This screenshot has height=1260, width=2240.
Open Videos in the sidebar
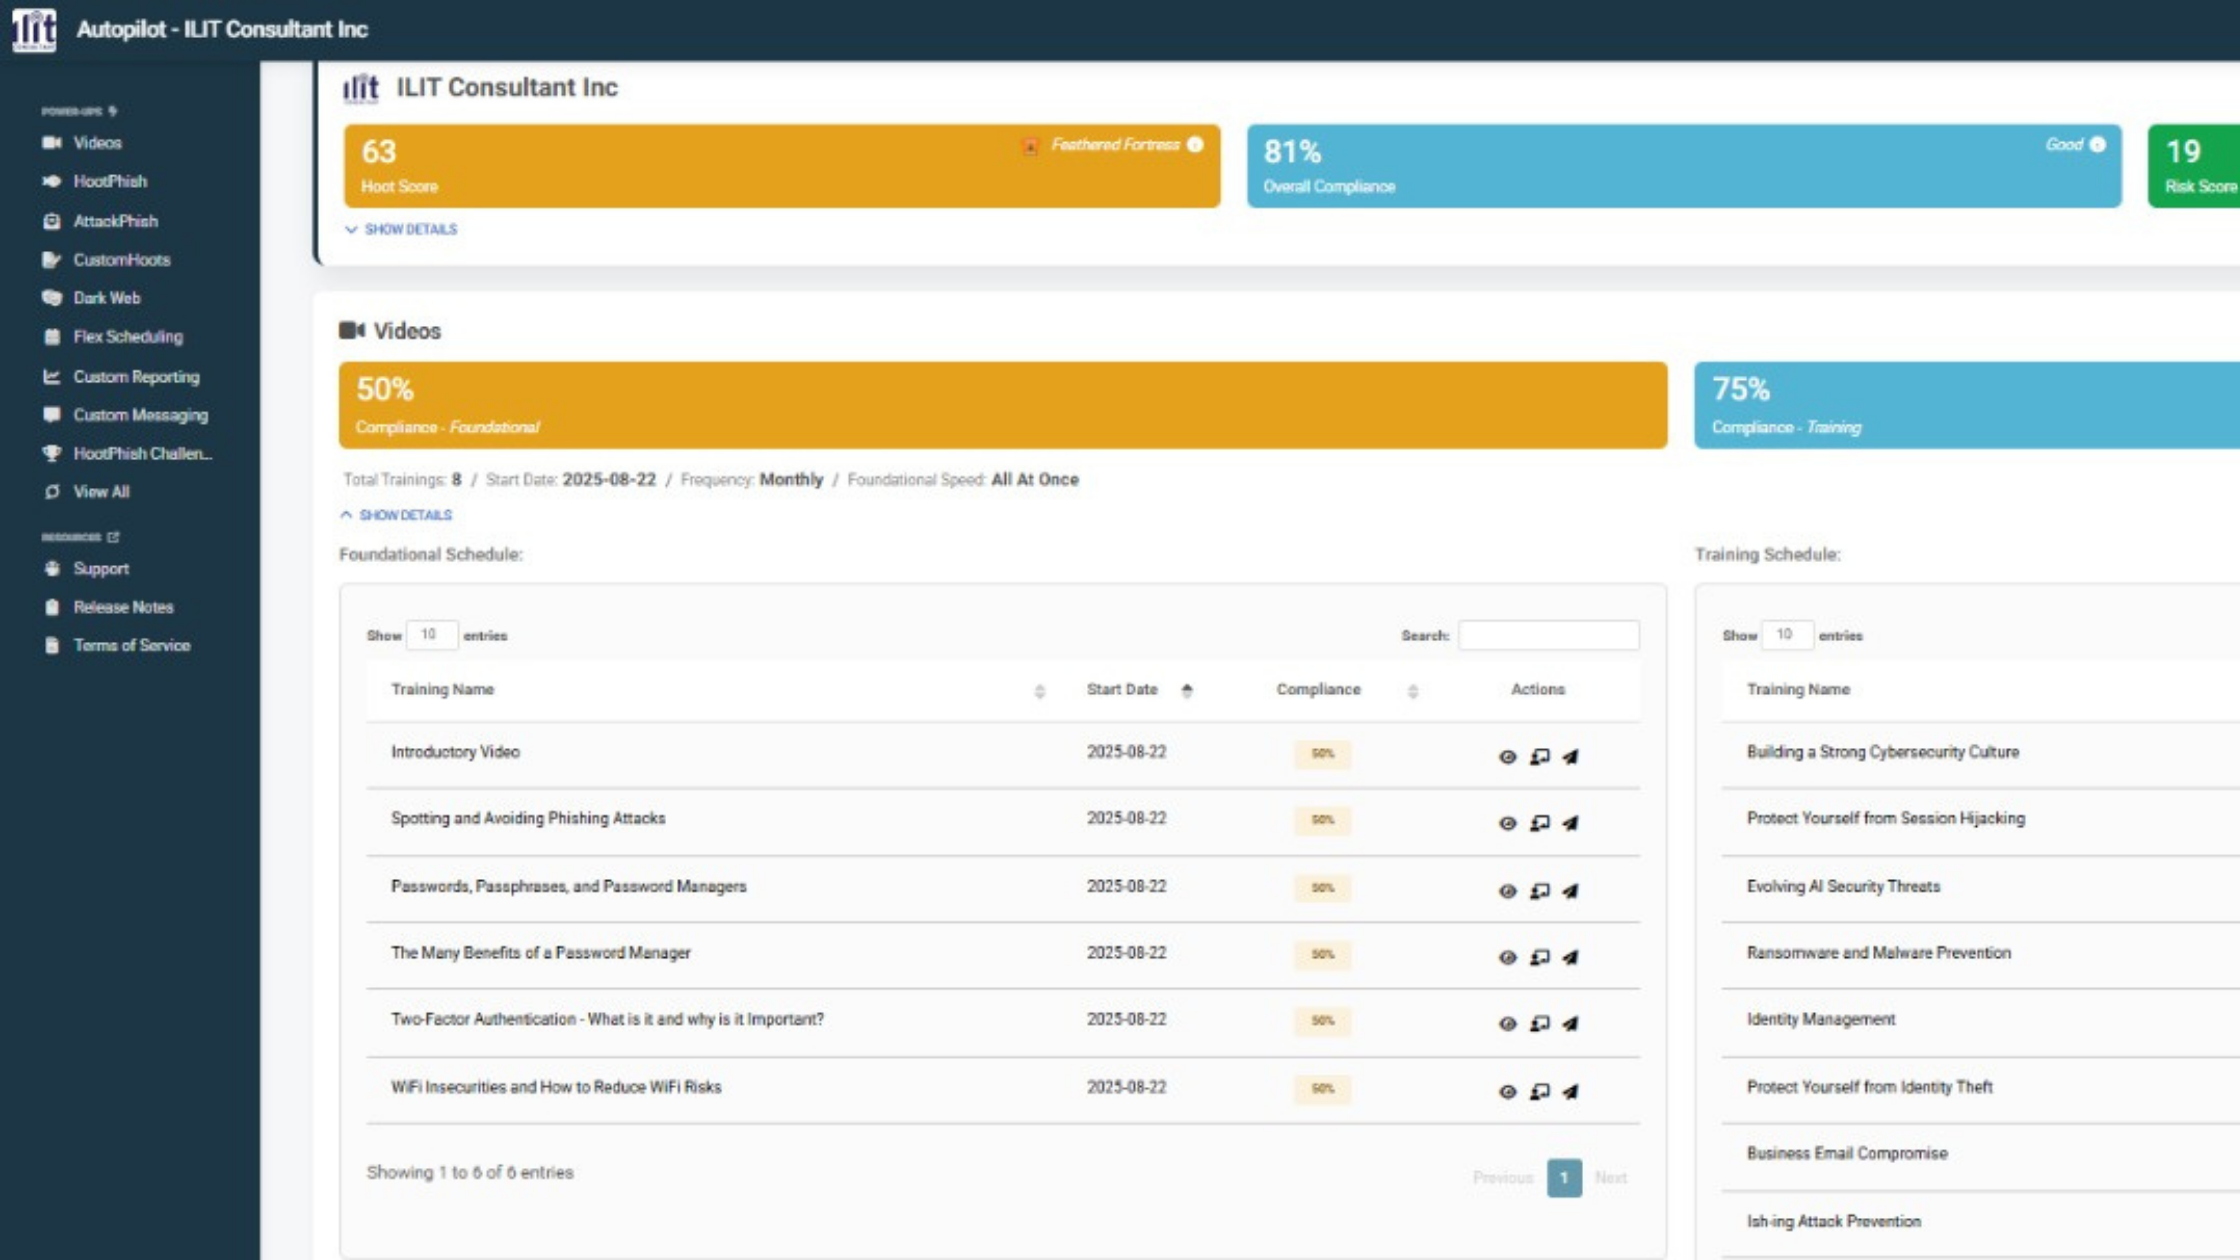[96, 143]
